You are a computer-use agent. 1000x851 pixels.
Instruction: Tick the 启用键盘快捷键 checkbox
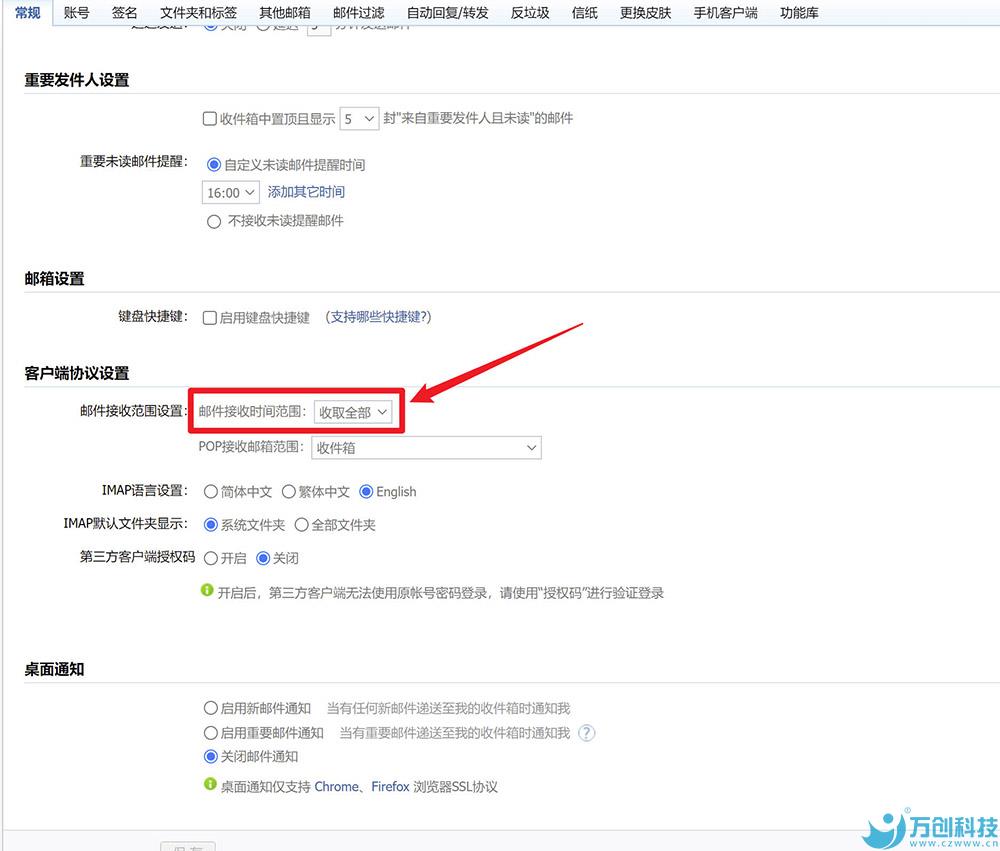click(210, 317)
